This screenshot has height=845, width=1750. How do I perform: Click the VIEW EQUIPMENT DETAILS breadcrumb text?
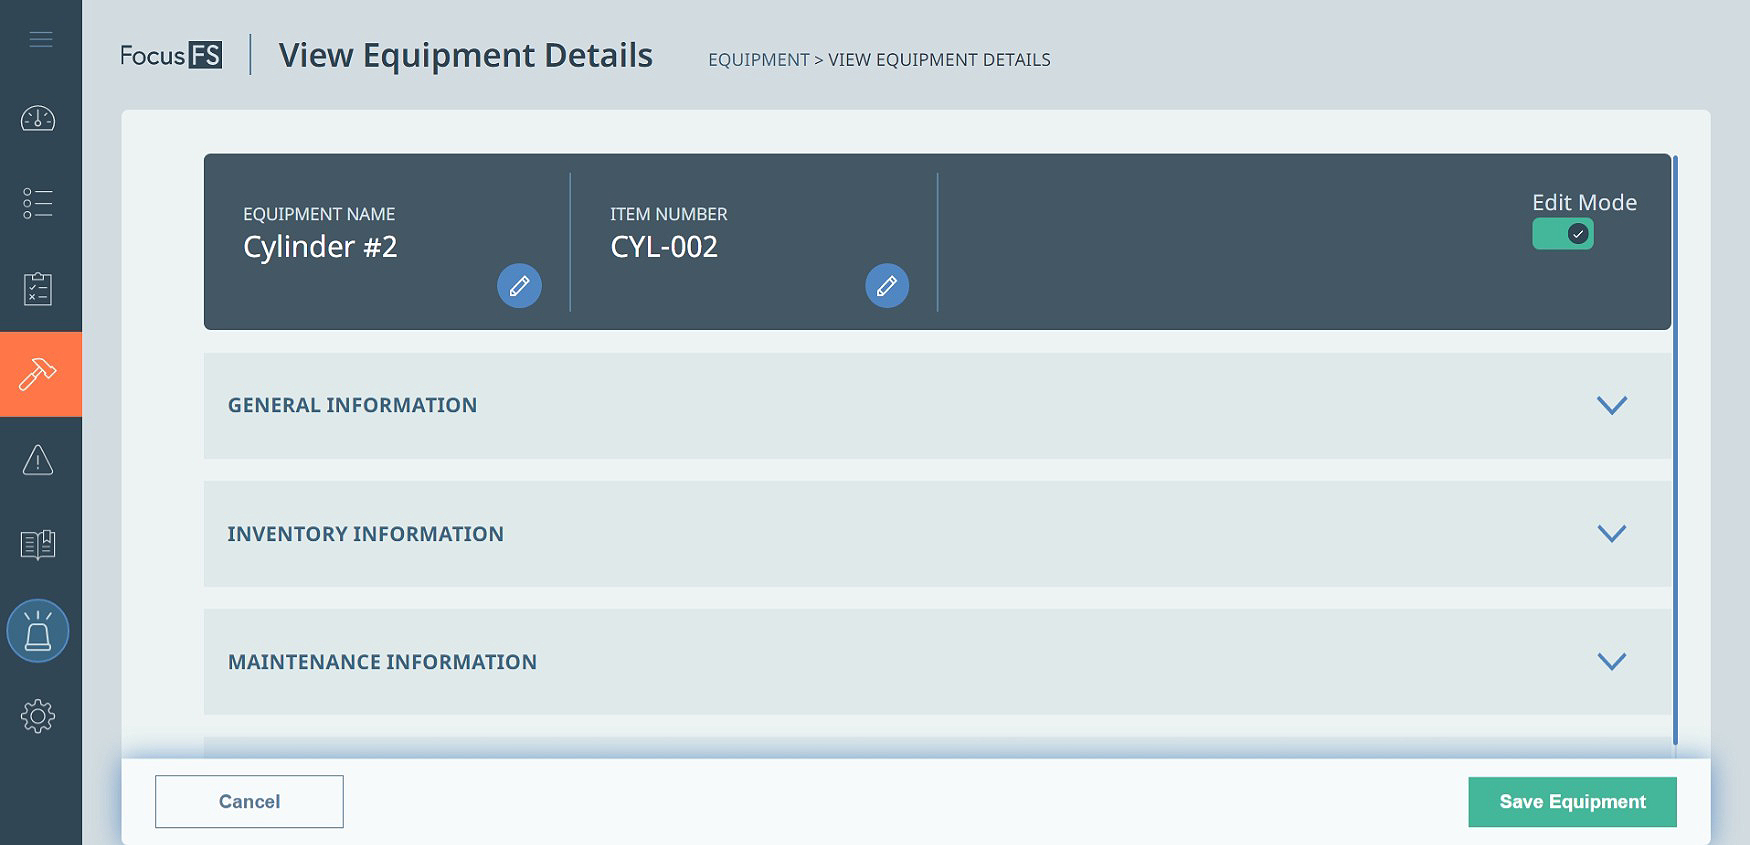click(939, 60)
